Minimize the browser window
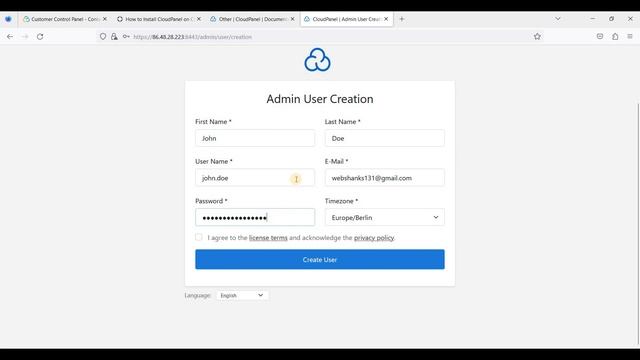Image resolution: width=640 pixels, height=360 pixels. 592,19
